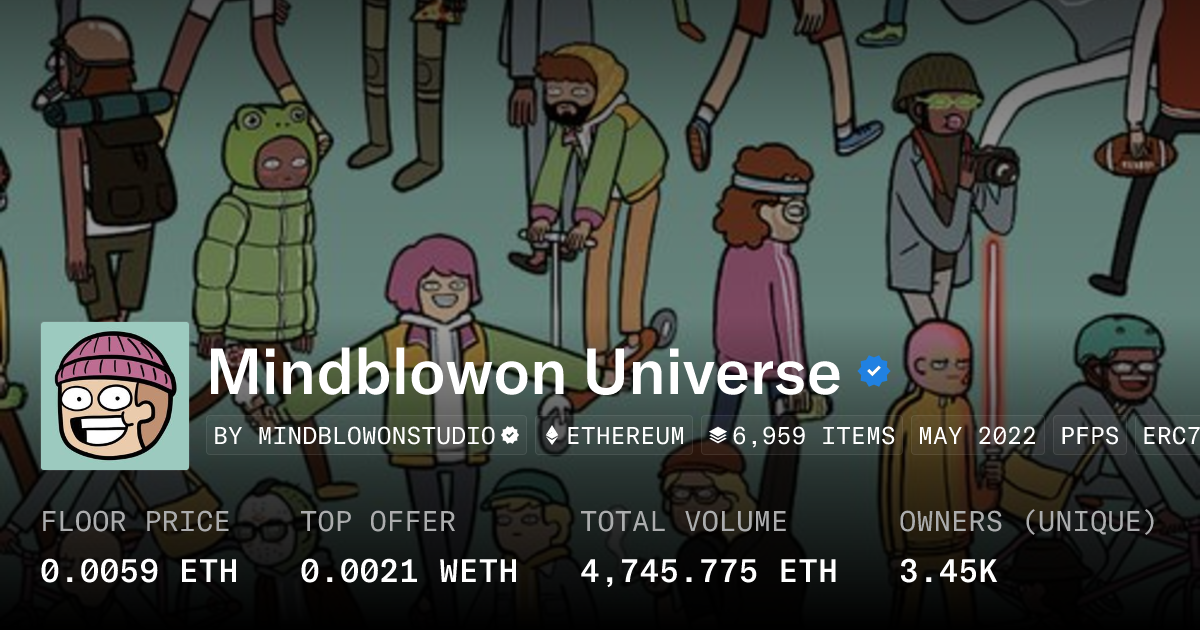This screenshot has height=630, width=1200.
Task: Click the blue verified badge beside title
Action: pos(874,372)
